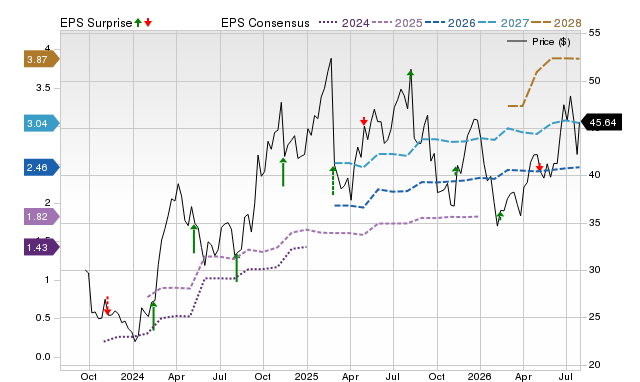Click the dashed green arrow after 2025 start
Viewport: 640px width, 382px height.
point(333,180)
